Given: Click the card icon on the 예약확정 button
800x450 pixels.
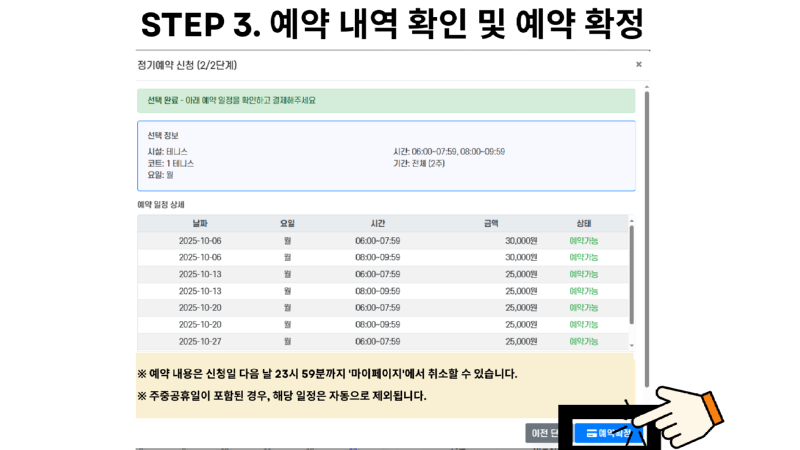Looking at the screenshot, I should [x=592, y=434].
